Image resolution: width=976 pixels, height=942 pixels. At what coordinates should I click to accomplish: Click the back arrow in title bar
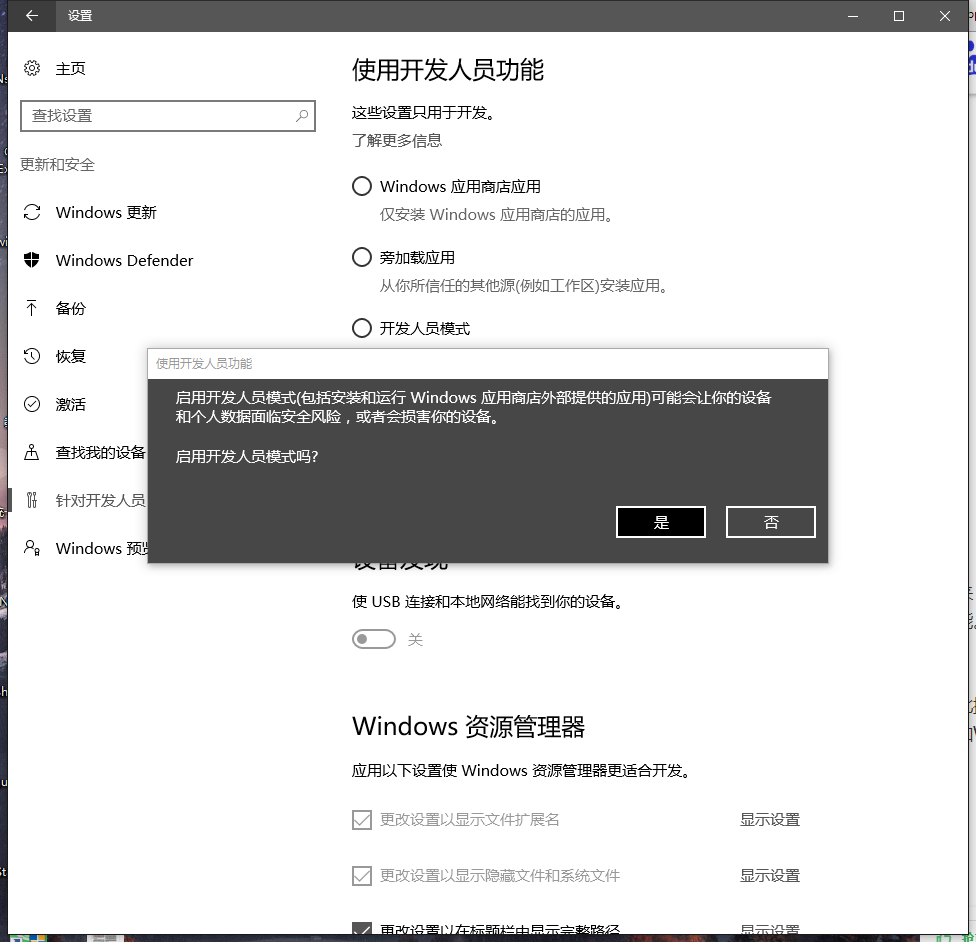(32, 16)
